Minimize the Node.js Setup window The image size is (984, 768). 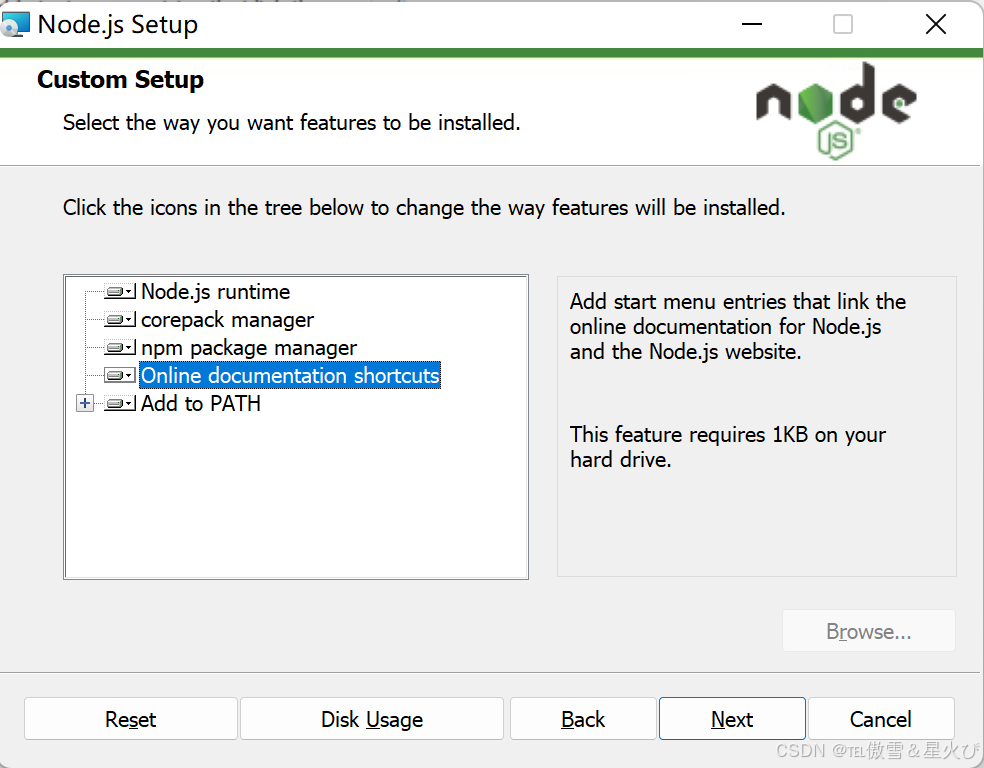(752, 24)
